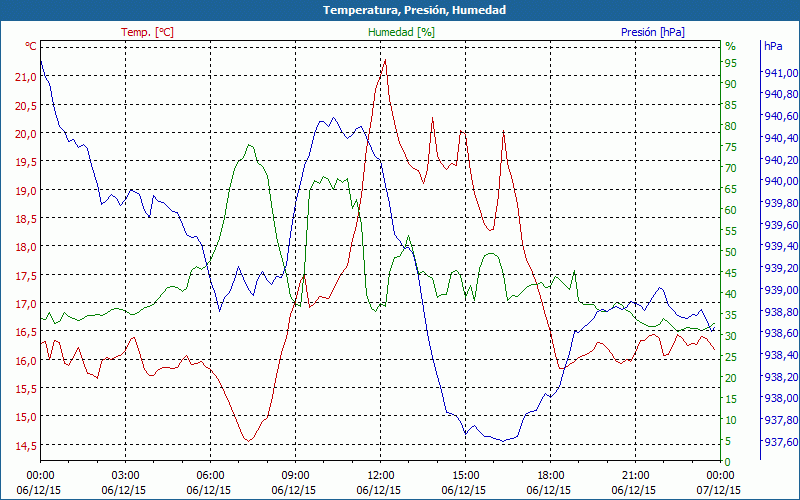Click the '00:00' label above date 07/12/15
Screen dimensions: 800x500
tap(720, 476)
